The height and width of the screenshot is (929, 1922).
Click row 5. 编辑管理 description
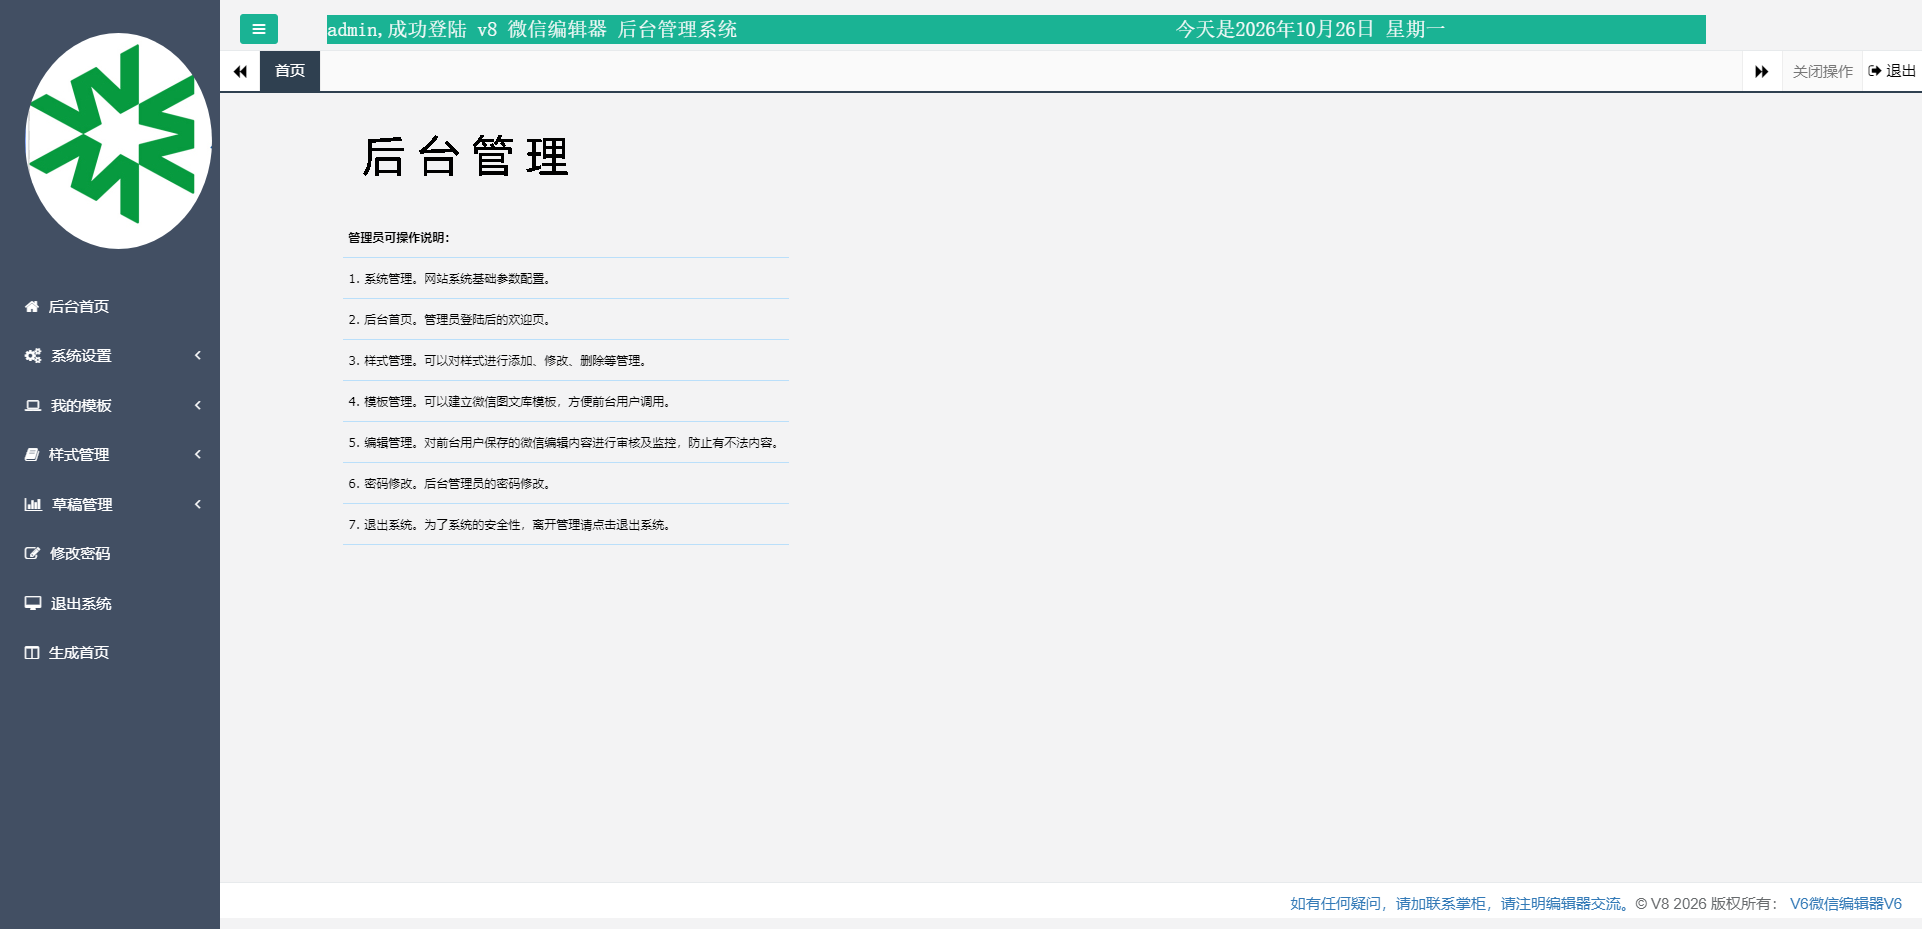click(566, 443)
